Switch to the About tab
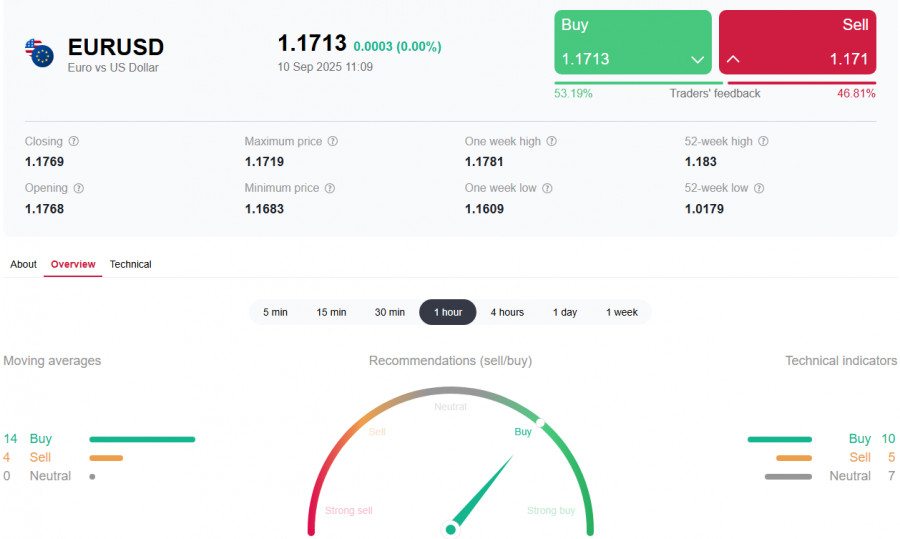 coord(24,264)
